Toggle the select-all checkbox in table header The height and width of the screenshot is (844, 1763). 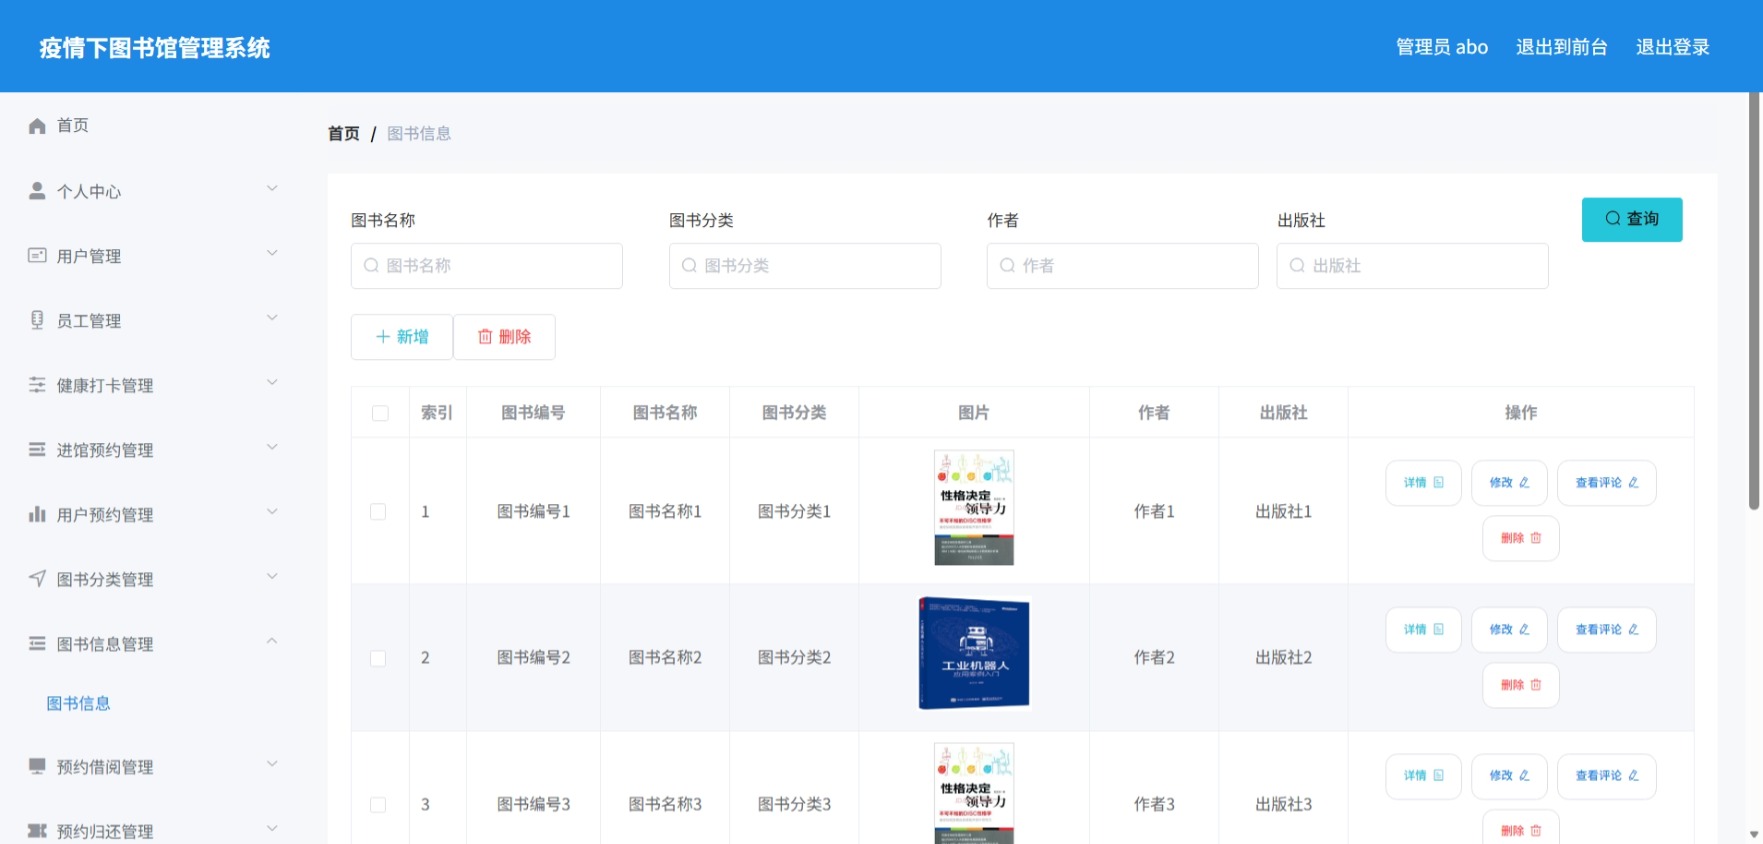(x=380, y=413)
